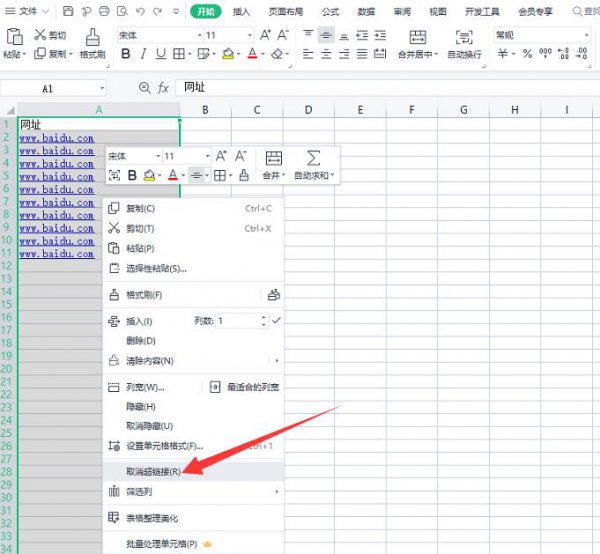Click top align icon in ribbon

pyautogui.click(x=308, y=35)
